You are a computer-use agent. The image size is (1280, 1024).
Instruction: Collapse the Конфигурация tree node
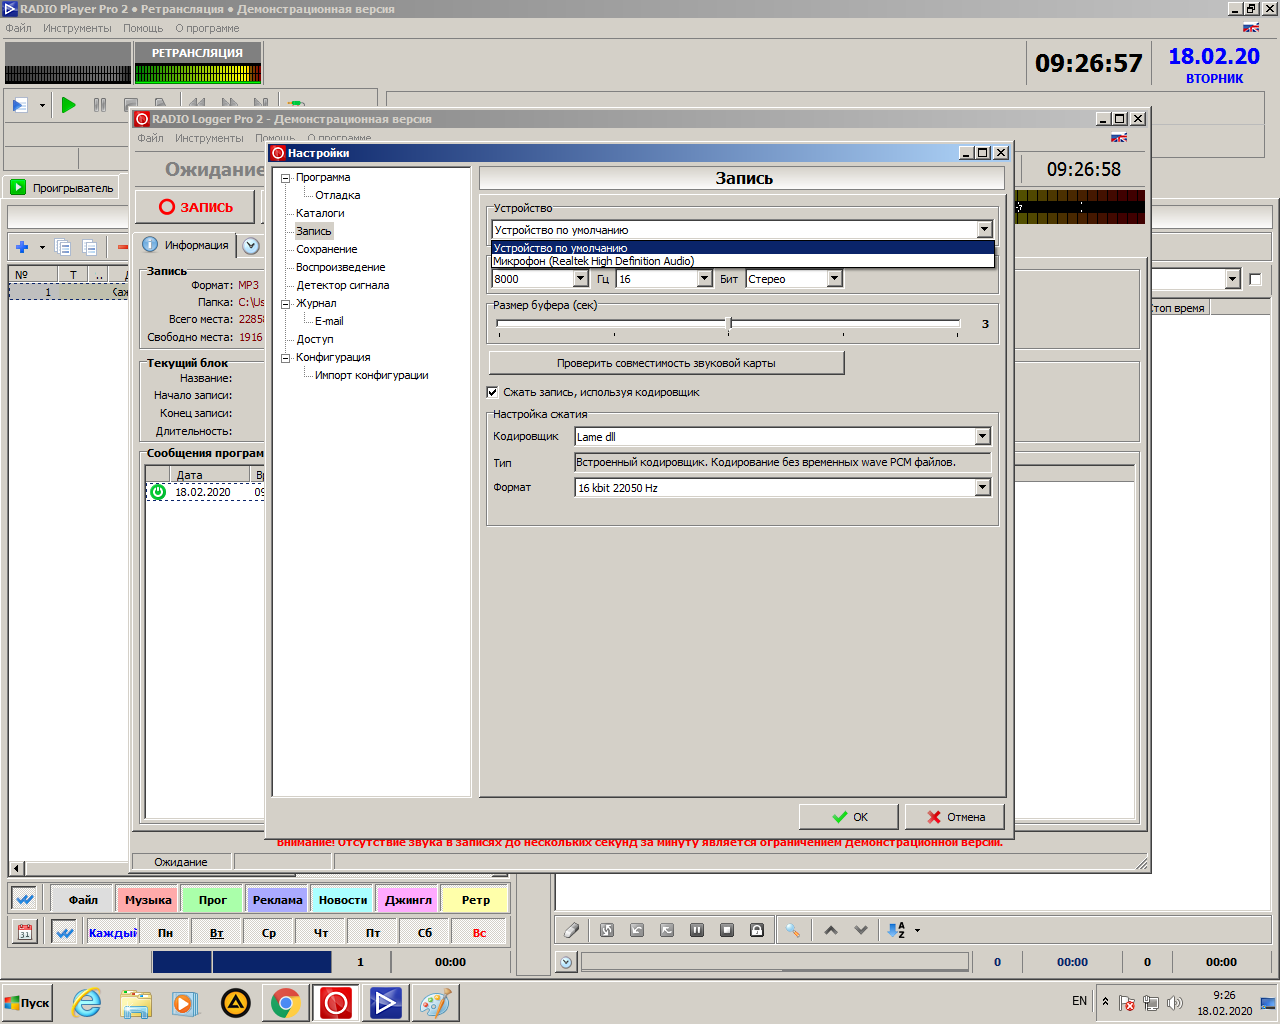coord(285,358)
